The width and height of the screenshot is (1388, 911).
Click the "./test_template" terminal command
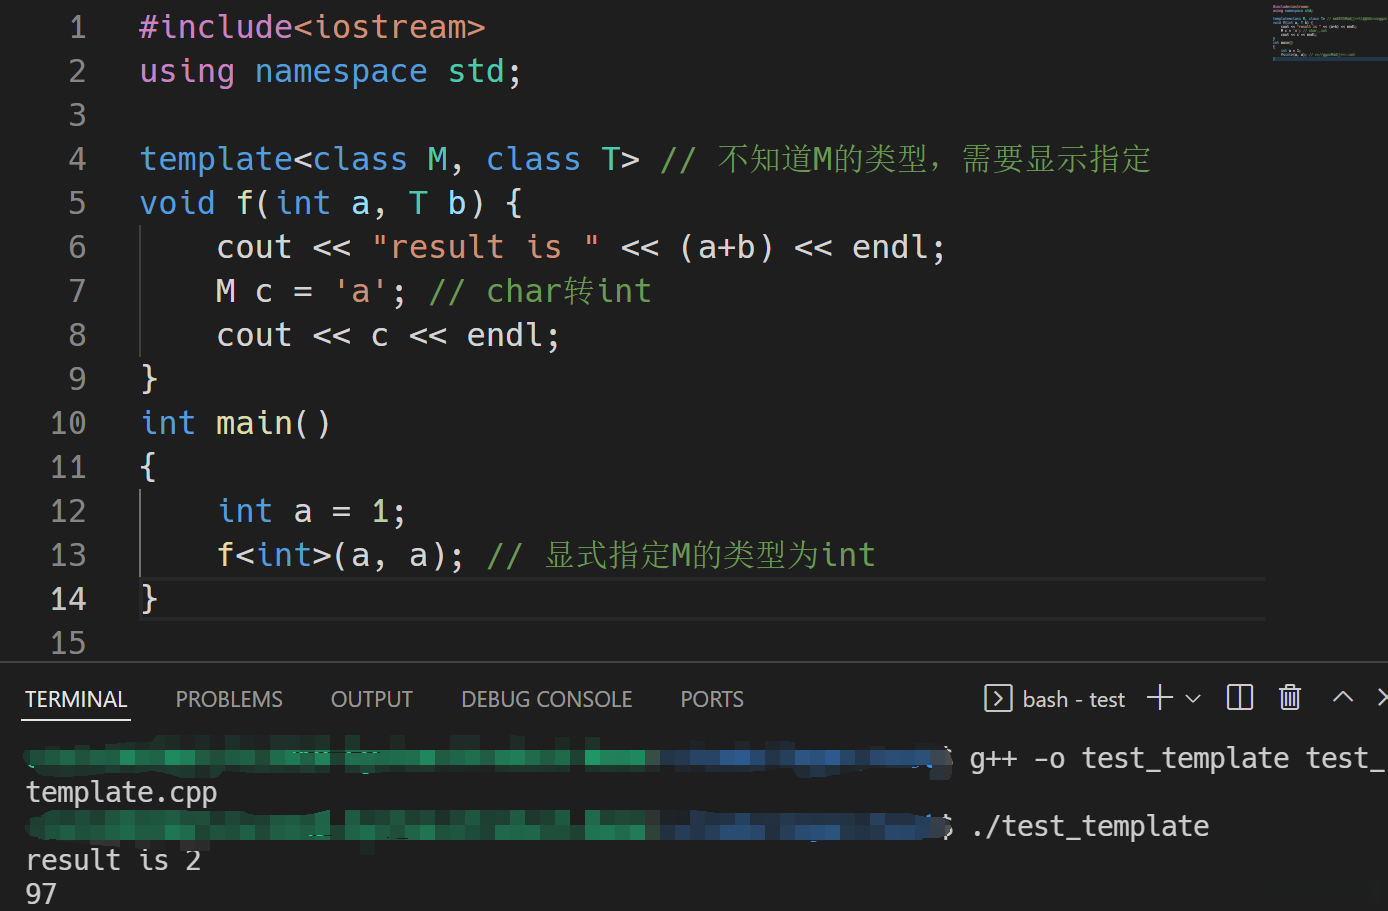point(1090,826)
